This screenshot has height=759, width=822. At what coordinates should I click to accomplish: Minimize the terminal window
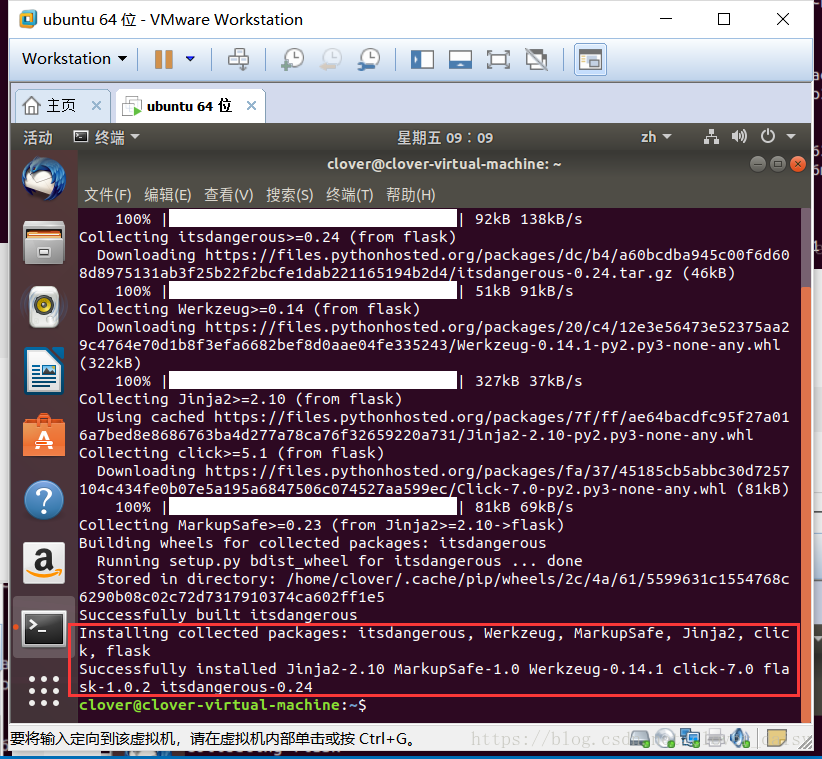click(x=758, y=164)
